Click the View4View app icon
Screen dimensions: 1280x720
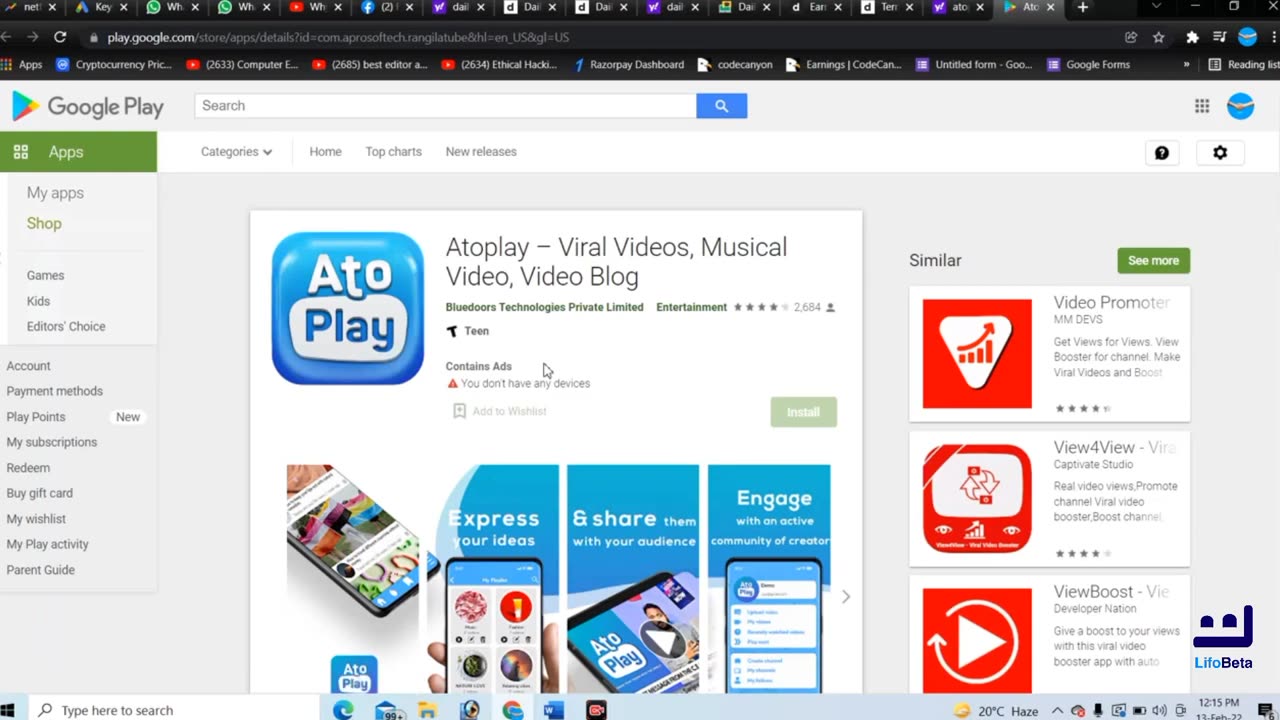coord(977,498)
